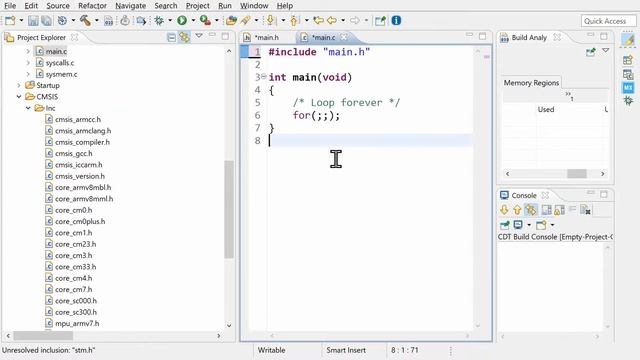Fold the main function at line 3
Viewport: 640px width, 360px height.
(x=264, y=76)
